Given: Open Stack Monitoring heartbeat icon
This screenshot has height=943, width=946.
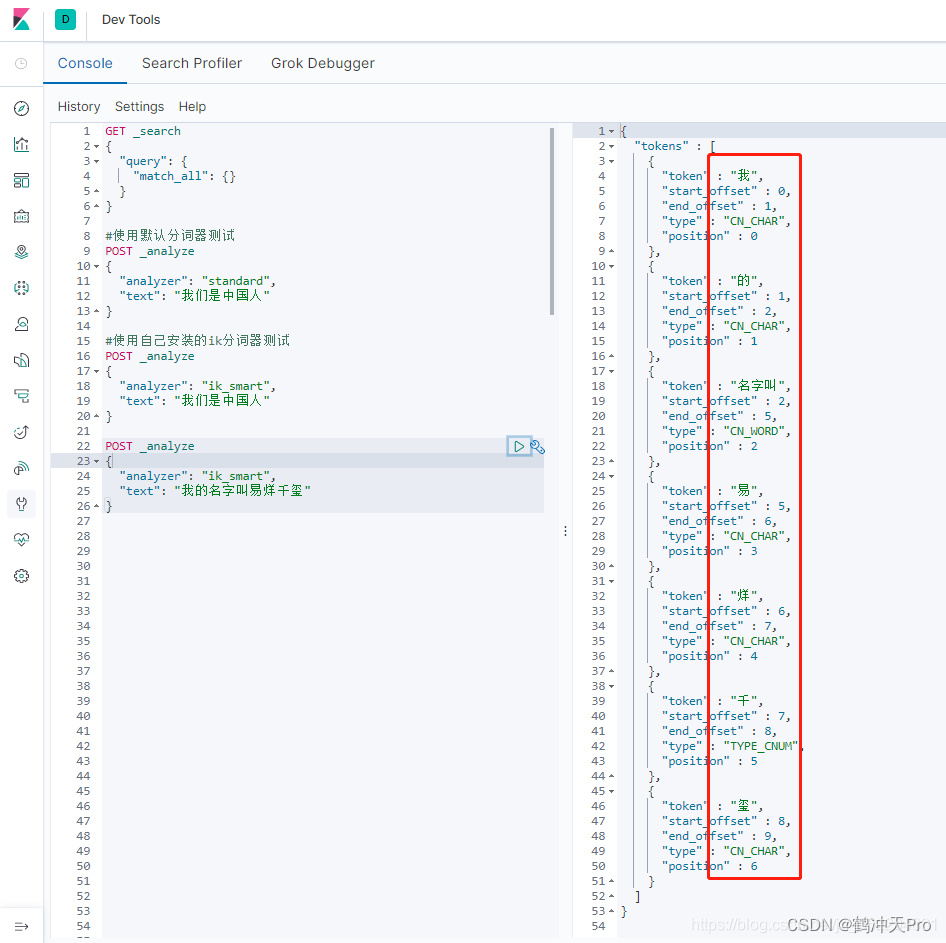Looking at the screenshot, I should point(21,539).
